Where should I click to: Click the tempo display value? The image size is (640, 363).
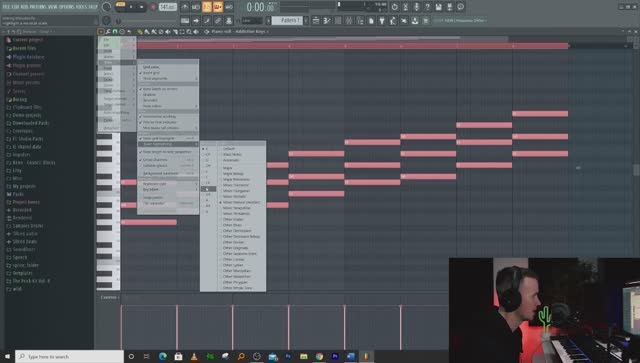(x=167, y=7)
